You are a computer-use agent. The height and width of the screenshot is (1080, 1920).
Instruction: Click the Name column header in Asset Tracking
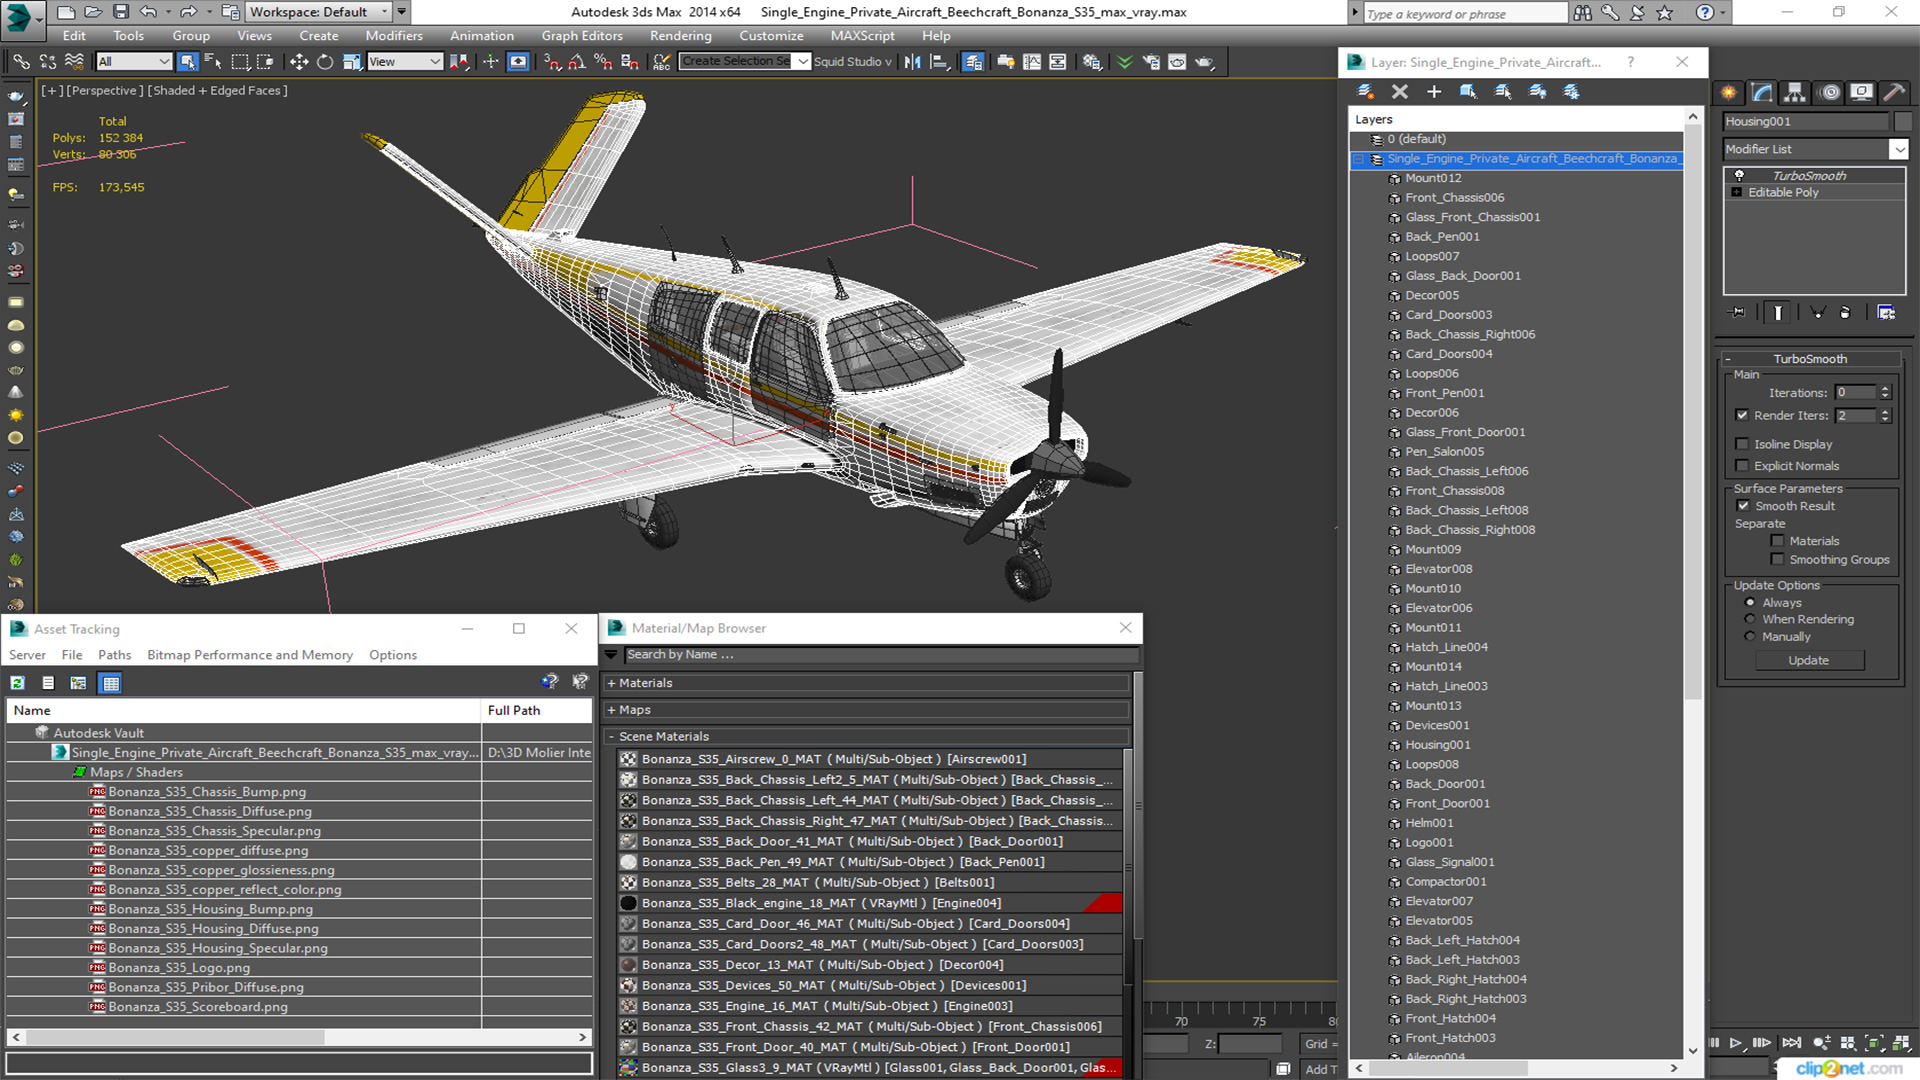point(244,710)
